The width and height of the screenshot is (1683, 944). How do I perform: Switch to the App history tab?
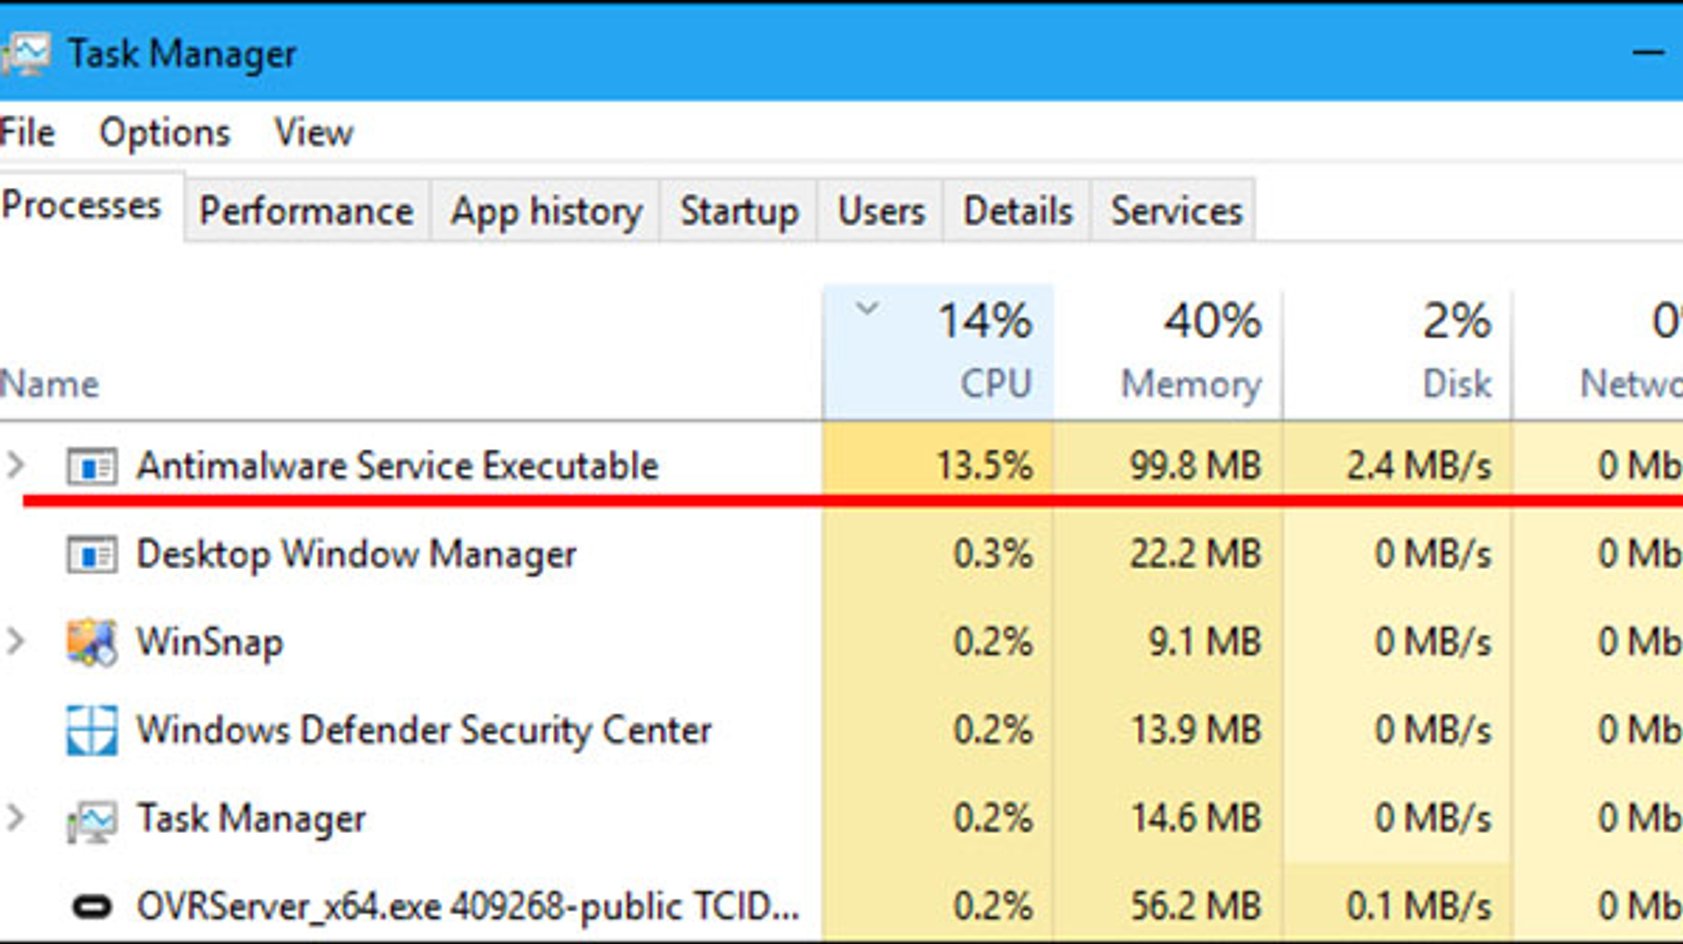pyautogui.click(x=546, y=211)
